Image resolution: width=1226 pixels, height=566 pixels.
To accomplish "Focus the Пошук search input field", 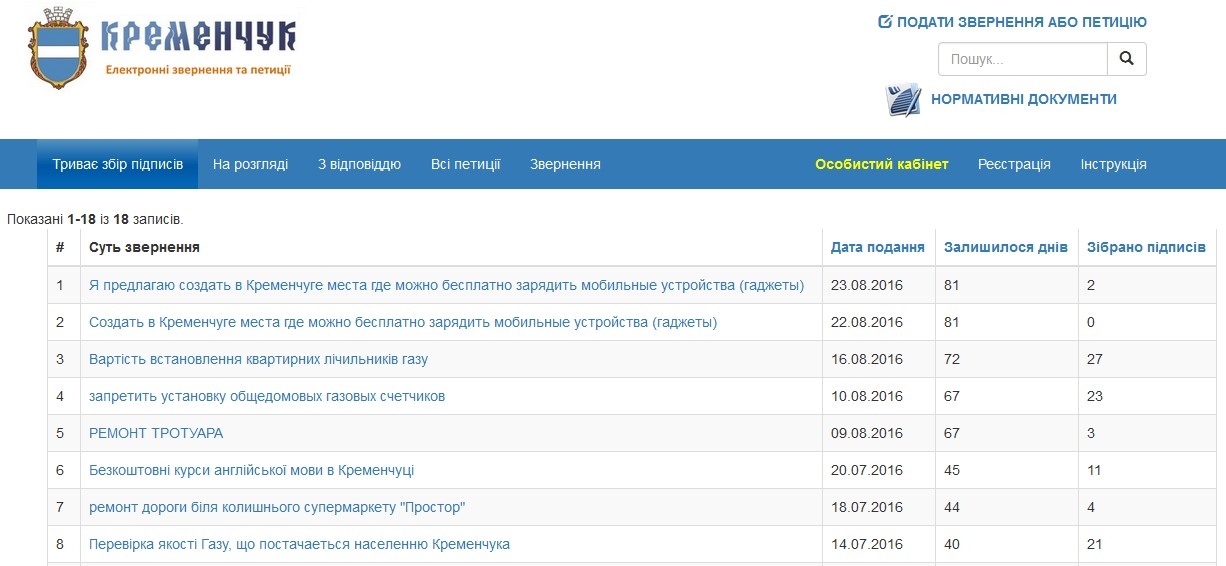I will coord(1022,59).
